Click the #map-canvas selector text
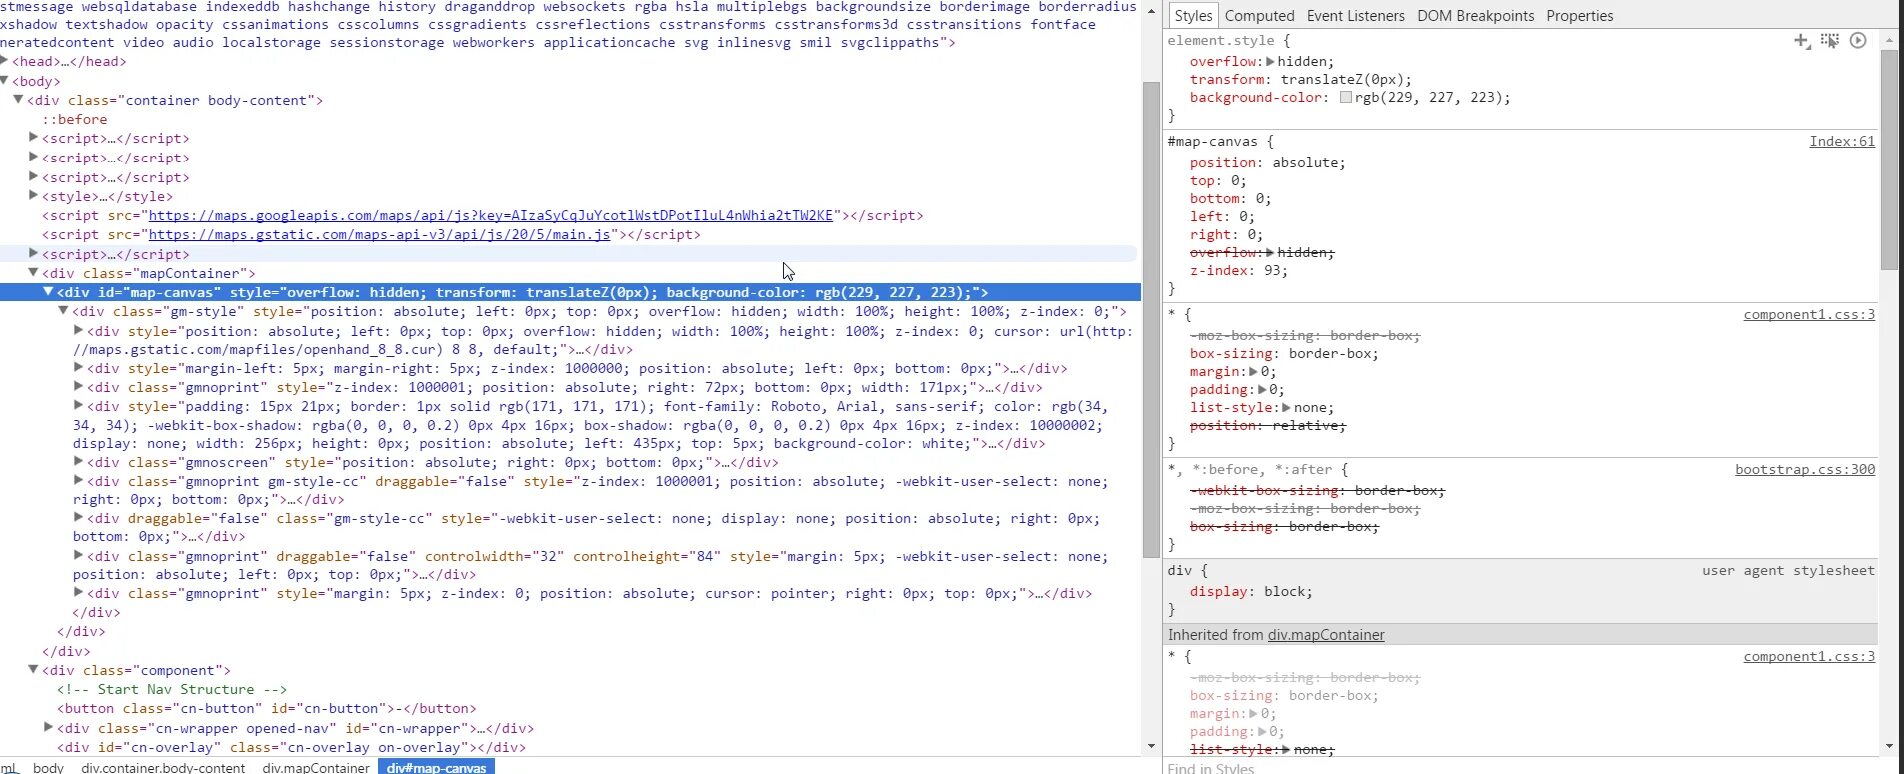Screen dimensions: 1904x774 click(x=1213, y=142)
